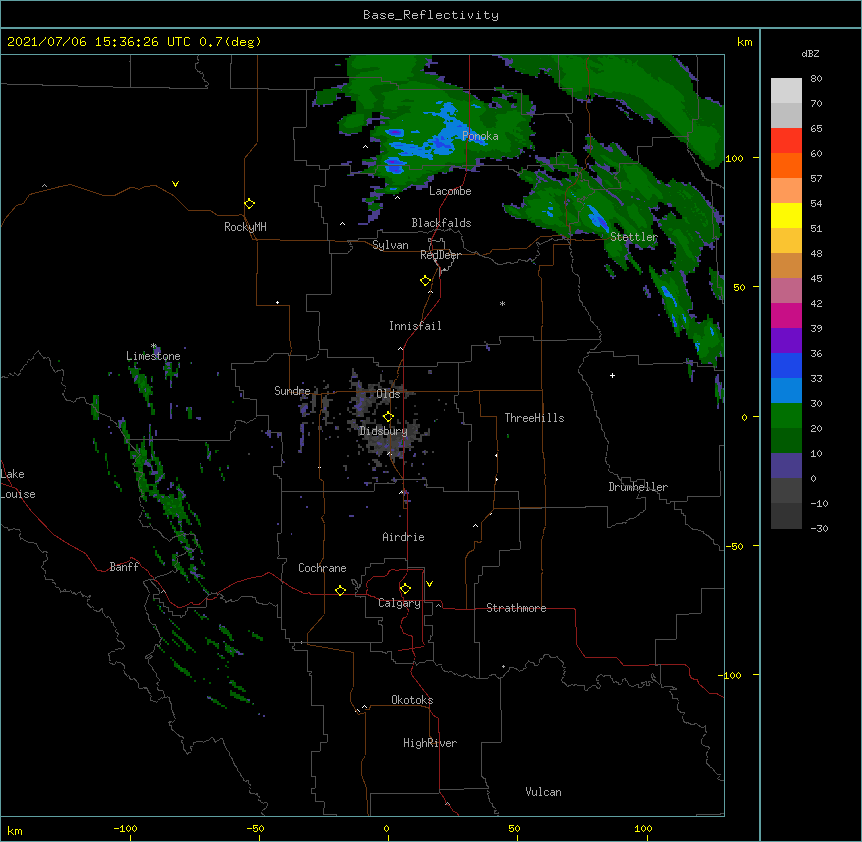This screenshot has height=842, width=862.
Task: Click the Drumheller label
Action: (x=638, y=487)
